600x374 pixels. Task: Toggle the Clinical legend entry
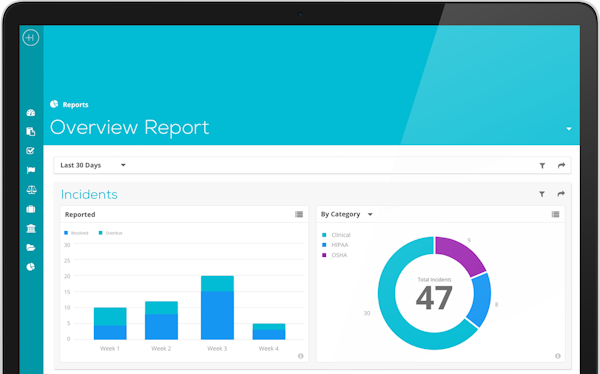336,235
